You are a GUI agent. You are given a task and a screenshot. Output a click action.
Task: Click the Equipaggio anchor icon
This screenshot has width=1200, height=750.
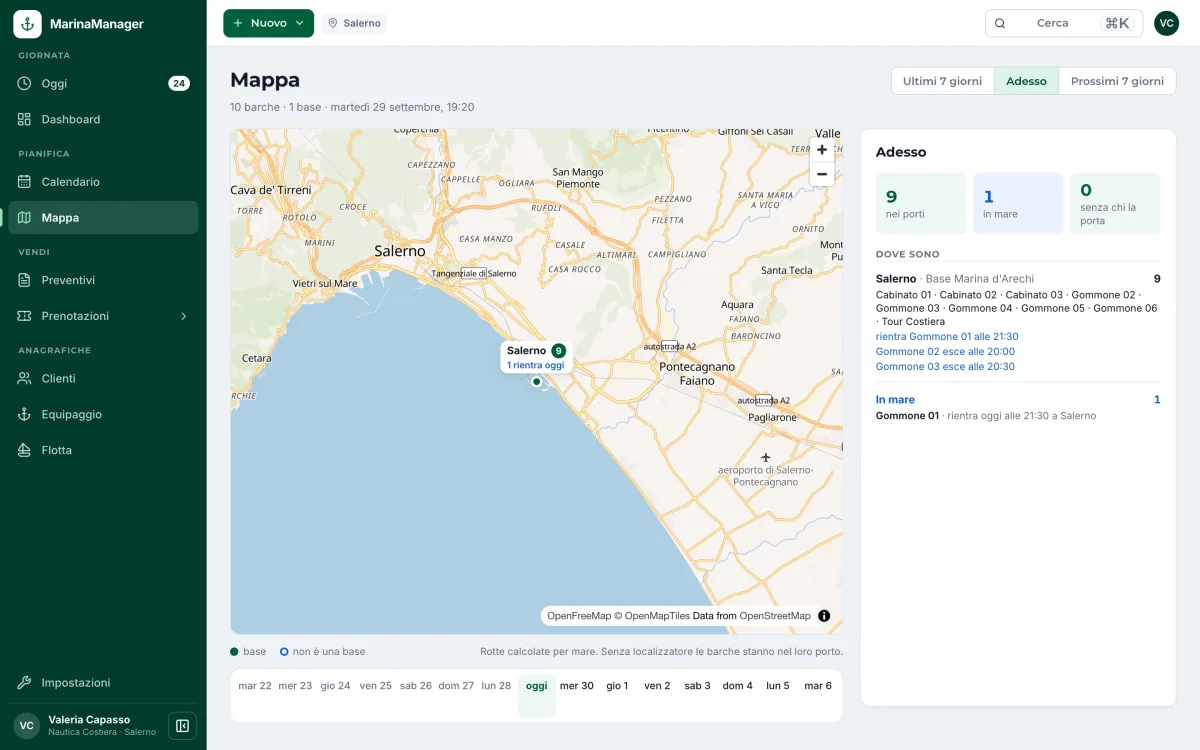pyautogui.click(x=25, y=414)
